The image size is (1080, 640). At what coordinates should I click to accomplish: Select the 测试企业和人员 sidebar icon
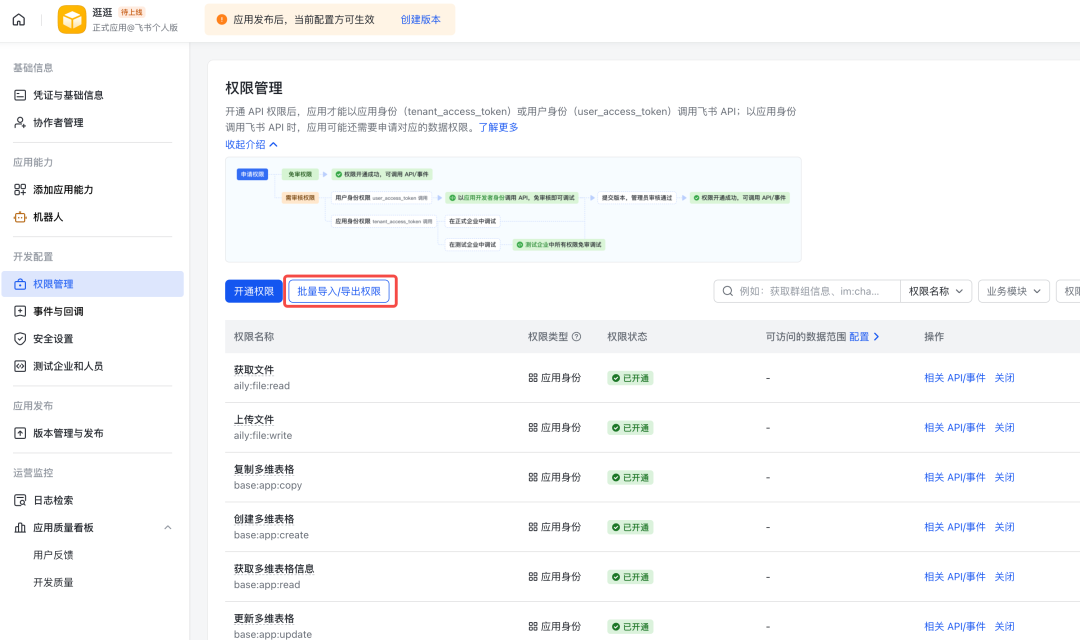pos(21,365)
